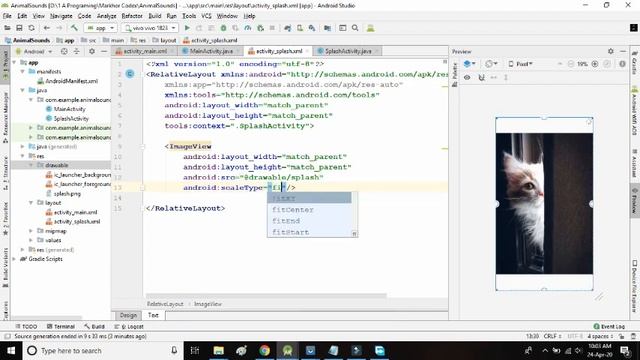Click the Debug app bug icon

[223, 28]
